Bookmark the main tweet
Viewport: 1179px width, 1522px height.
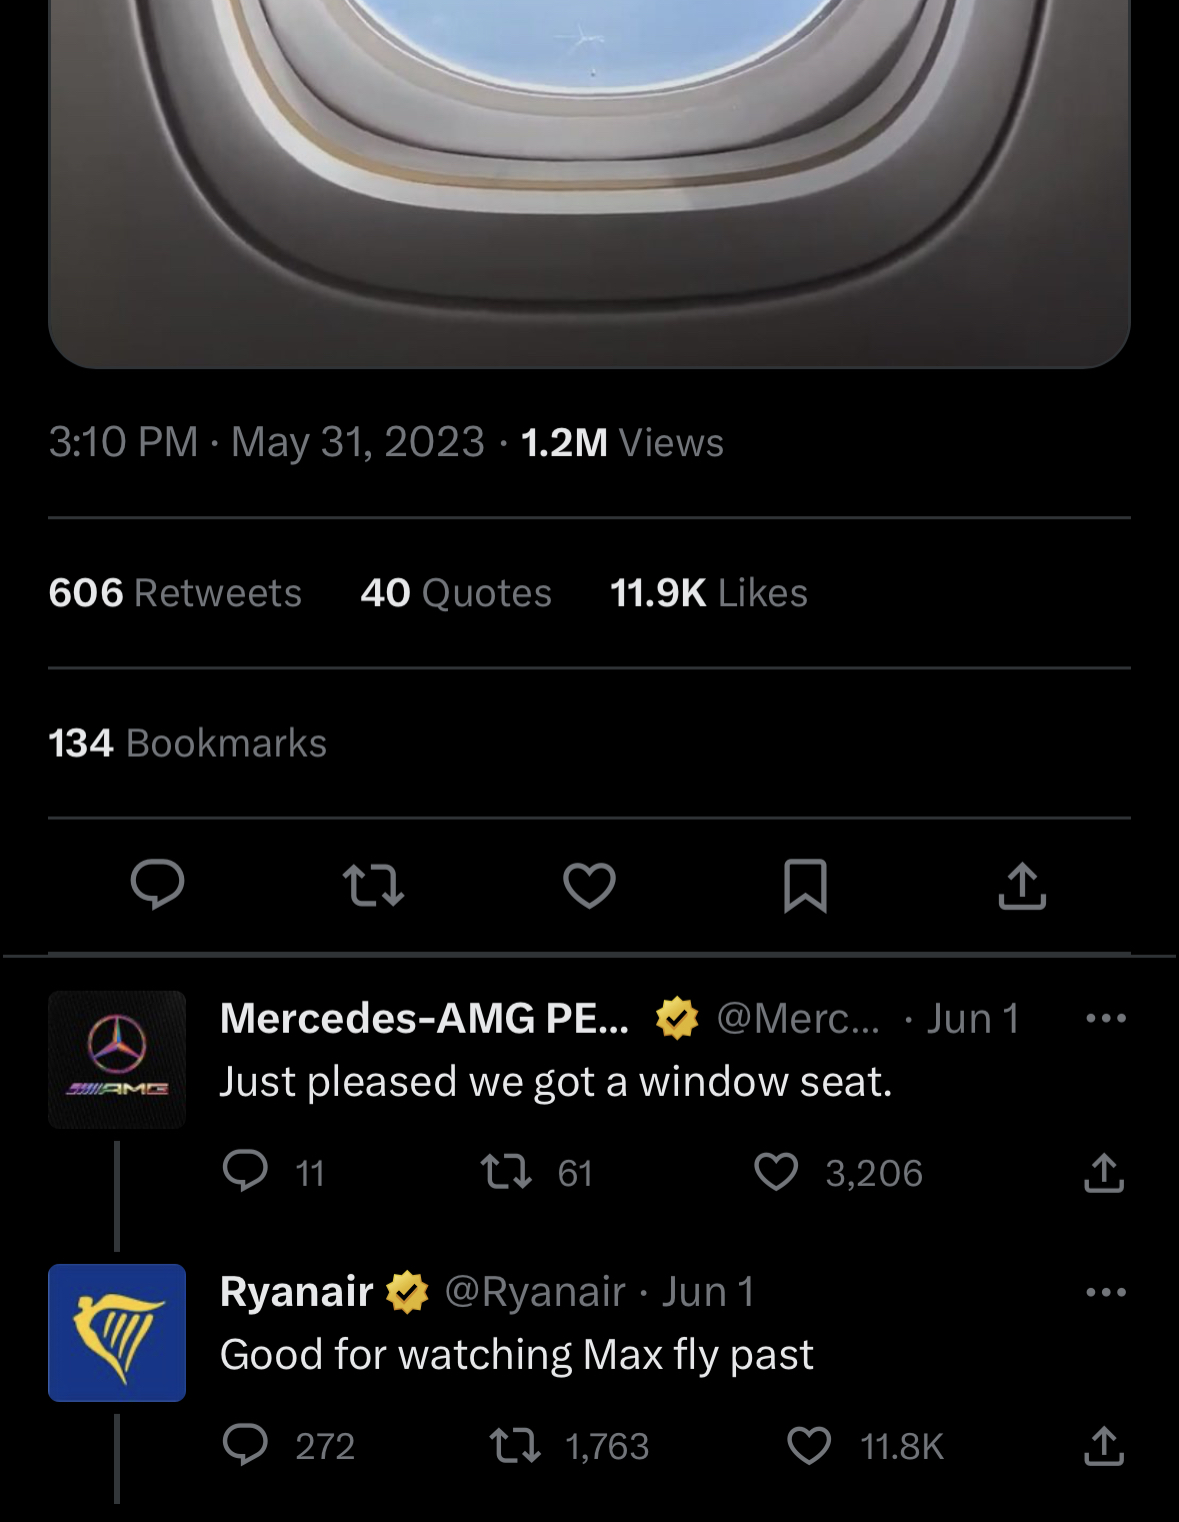tap(805, 885)
